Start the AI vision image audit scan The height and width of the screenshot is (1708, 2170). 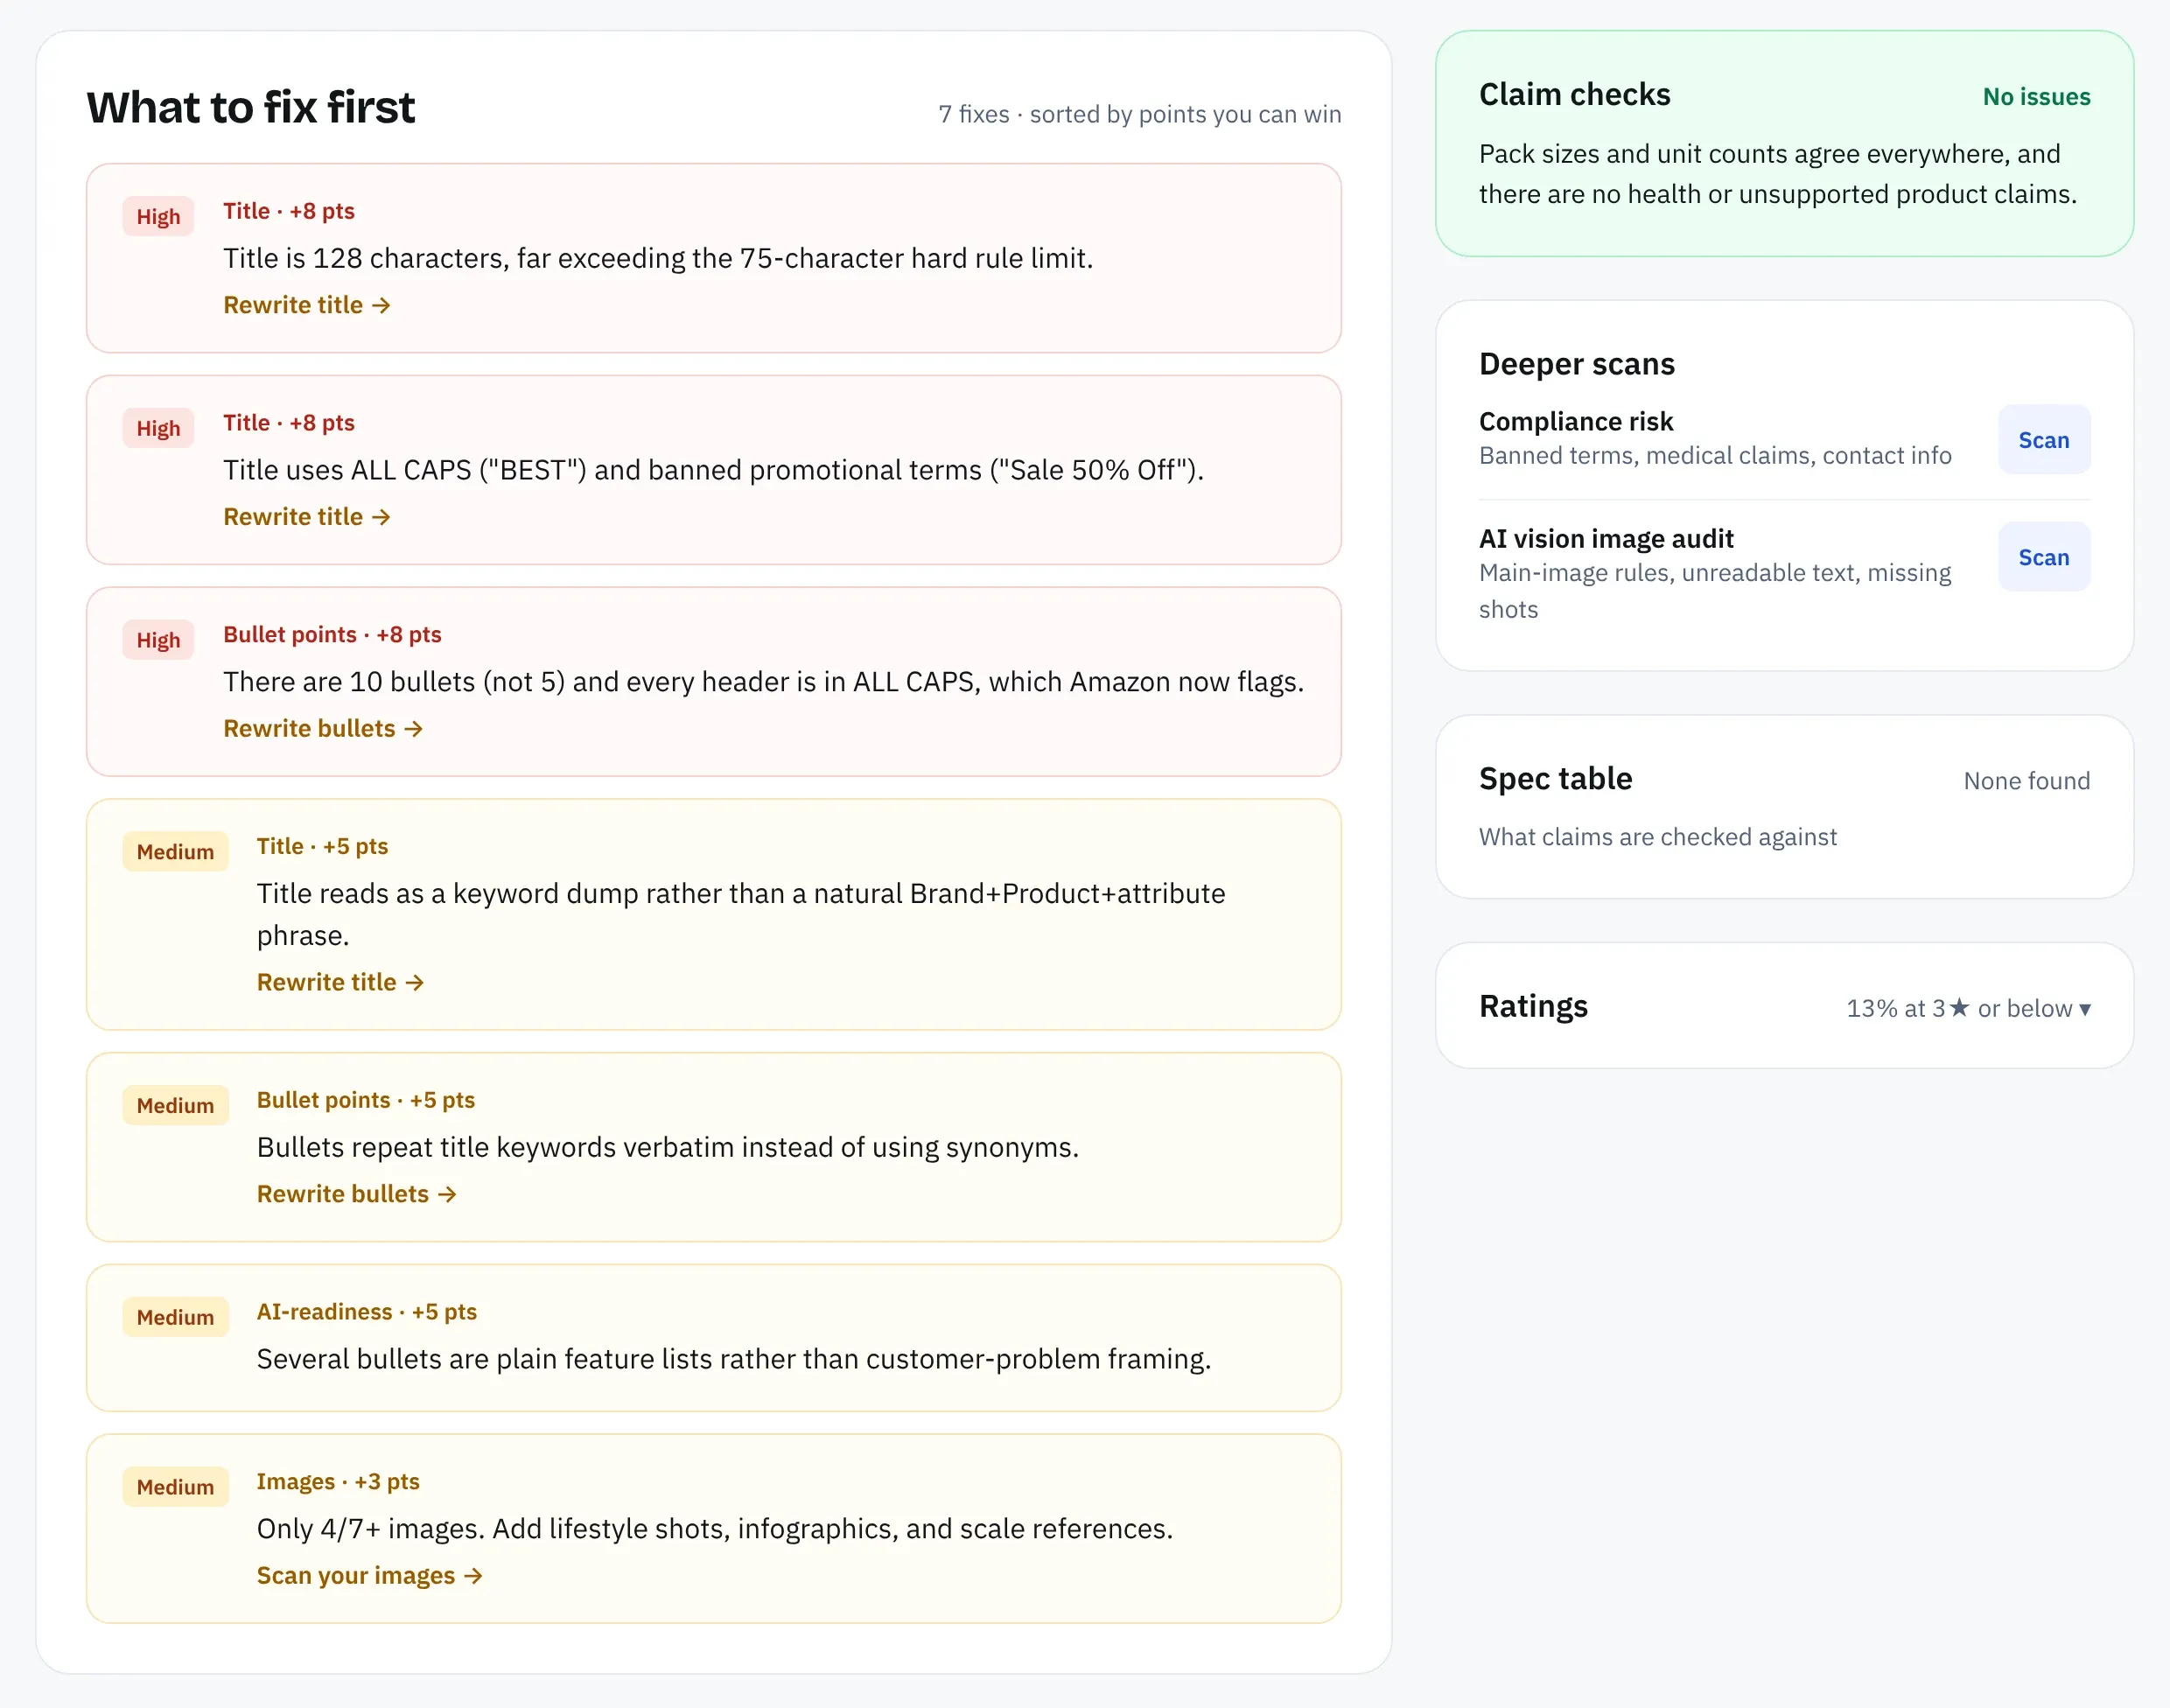2043,557
